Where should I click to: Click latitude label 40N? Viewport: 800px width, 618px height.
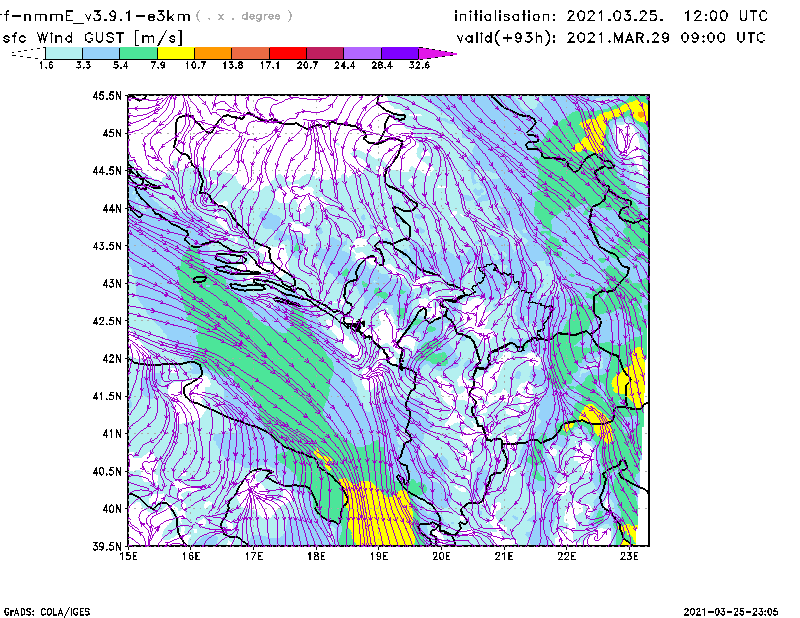pos(112,509)
